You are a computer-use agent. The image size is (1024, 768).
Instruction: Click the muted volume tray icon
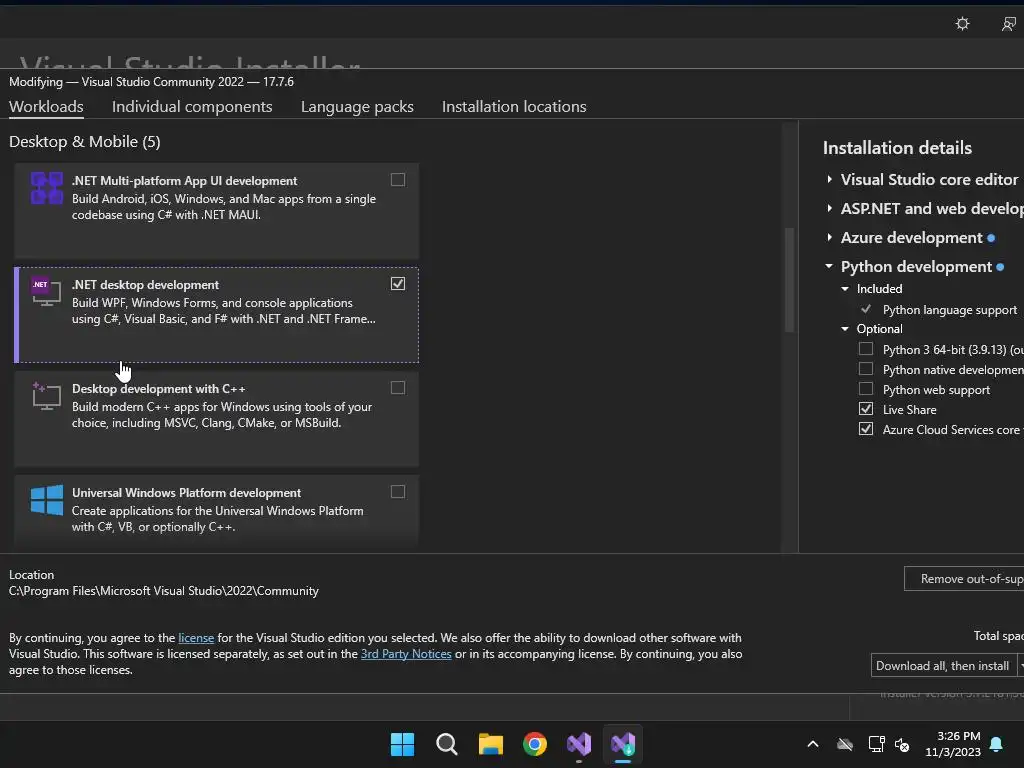pos(902,744)
